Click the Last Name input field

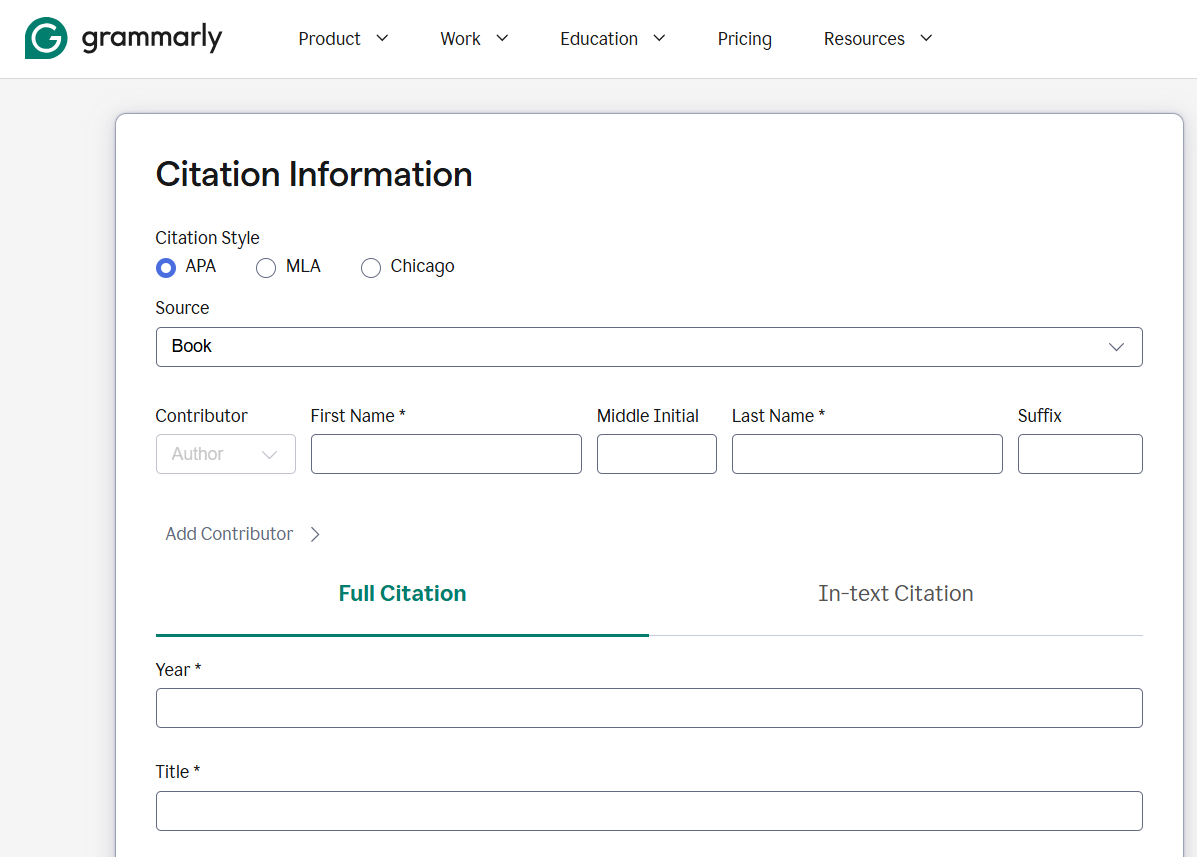click(x=866, y=454)
